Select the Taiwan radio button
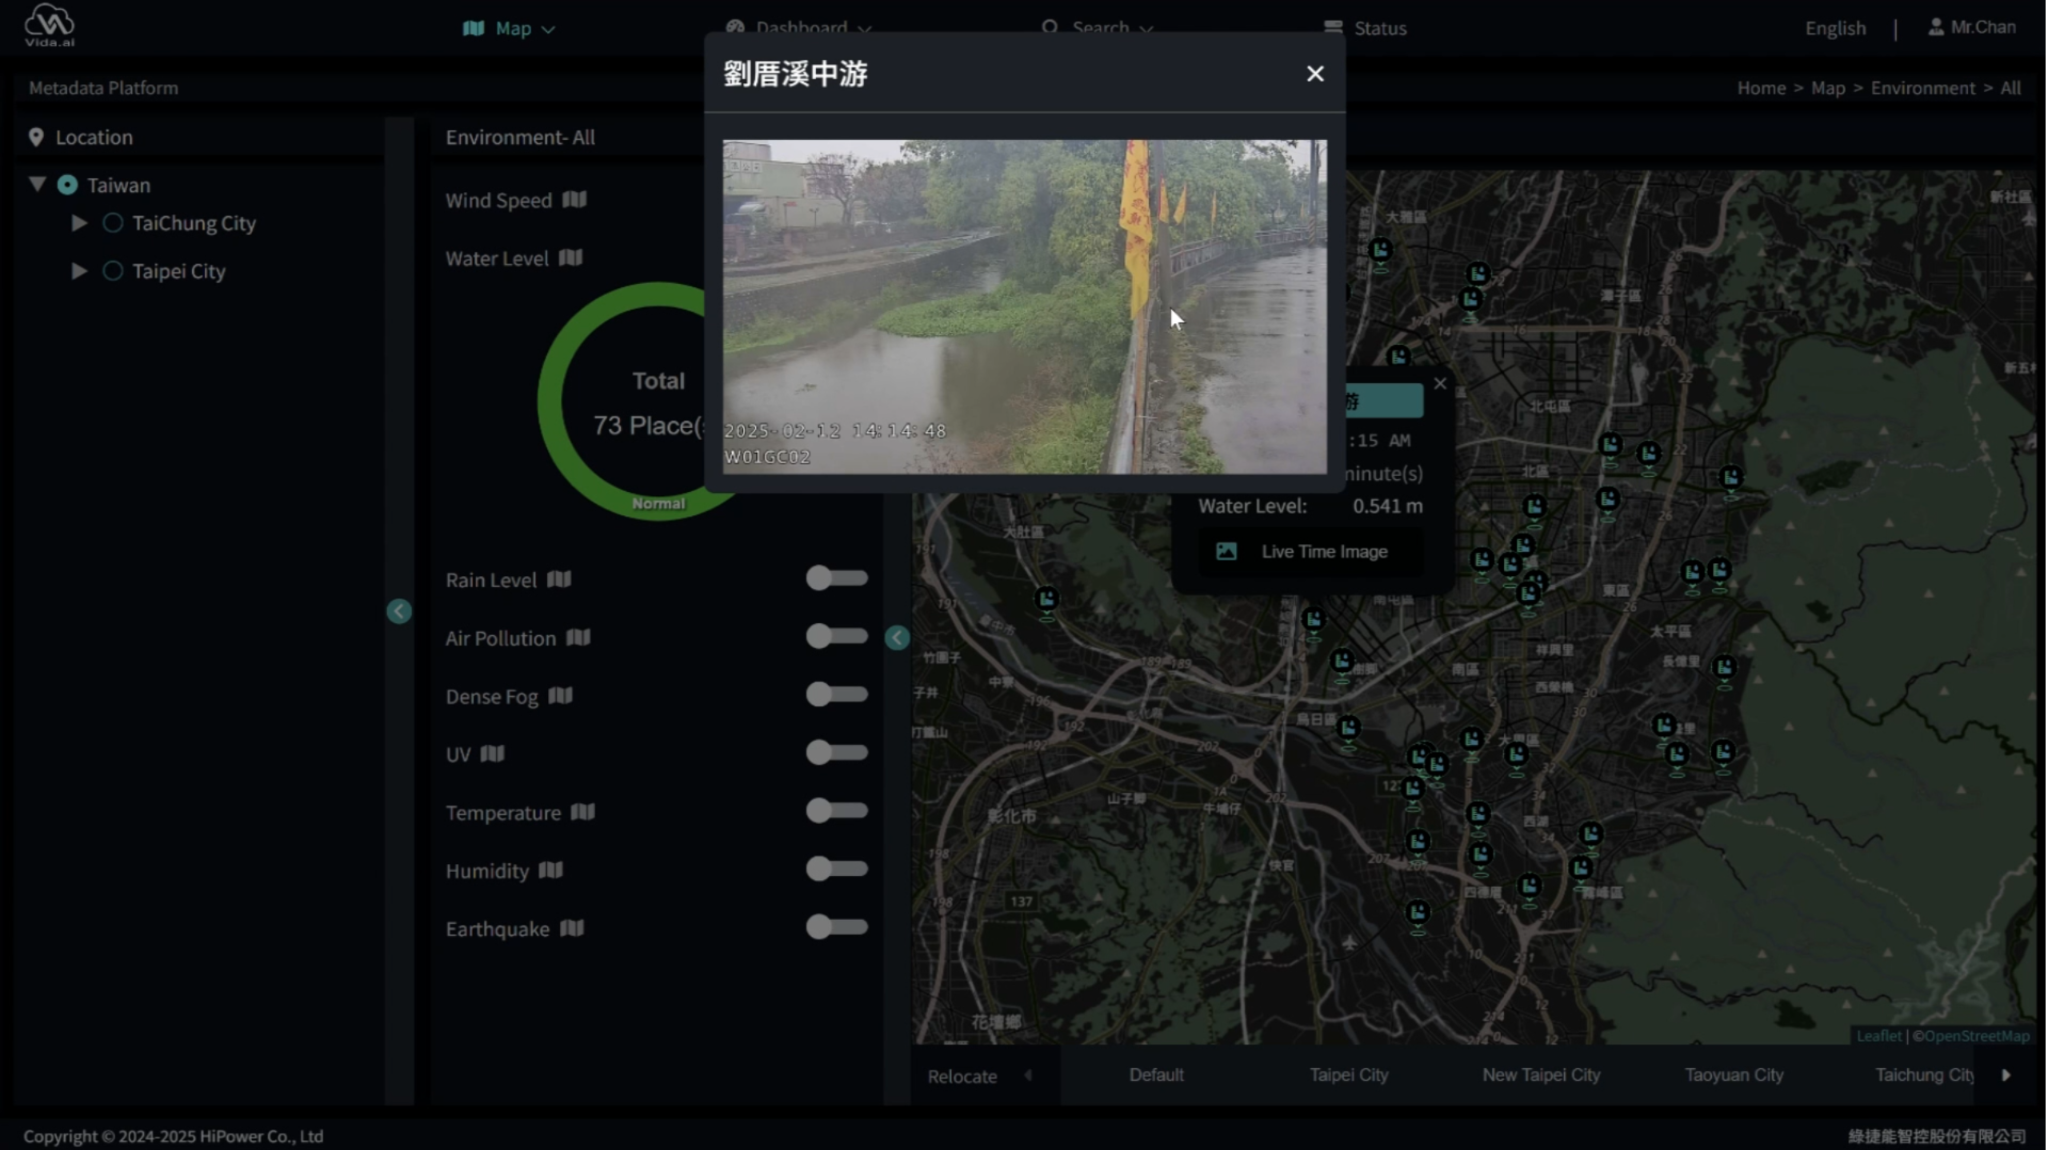This screenshot has width=2046, height=1150. 67,185
